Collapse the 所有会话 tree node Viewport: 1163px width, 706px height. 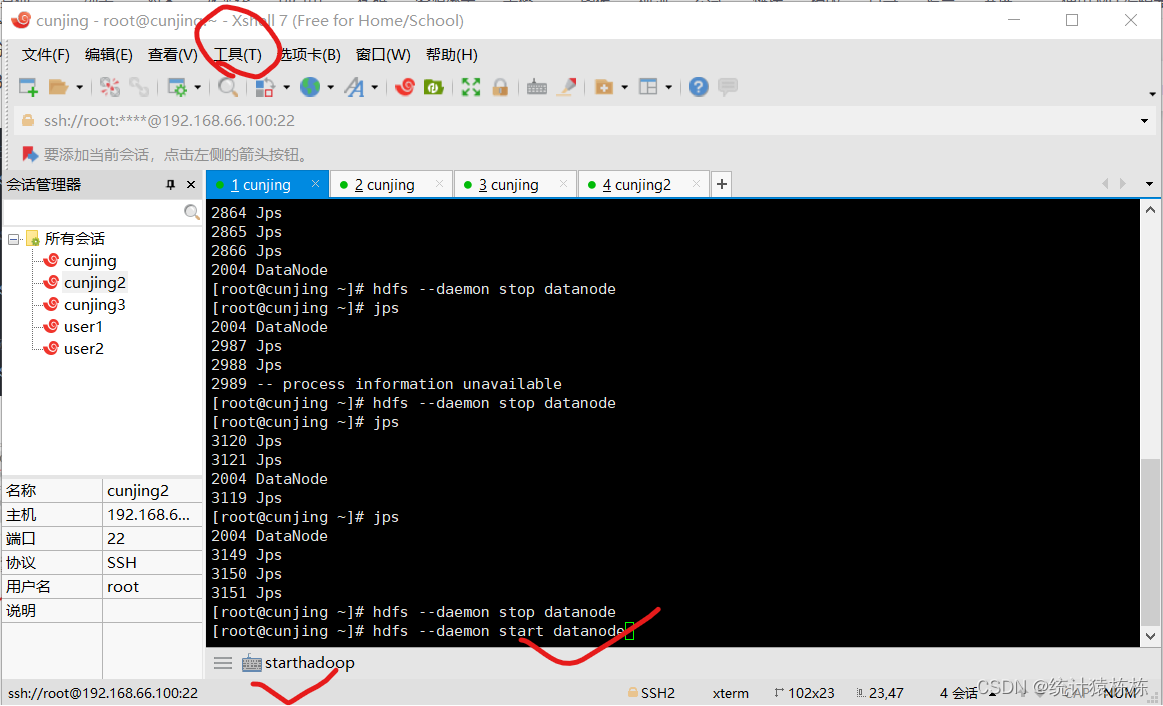click(x=13, y=239)
